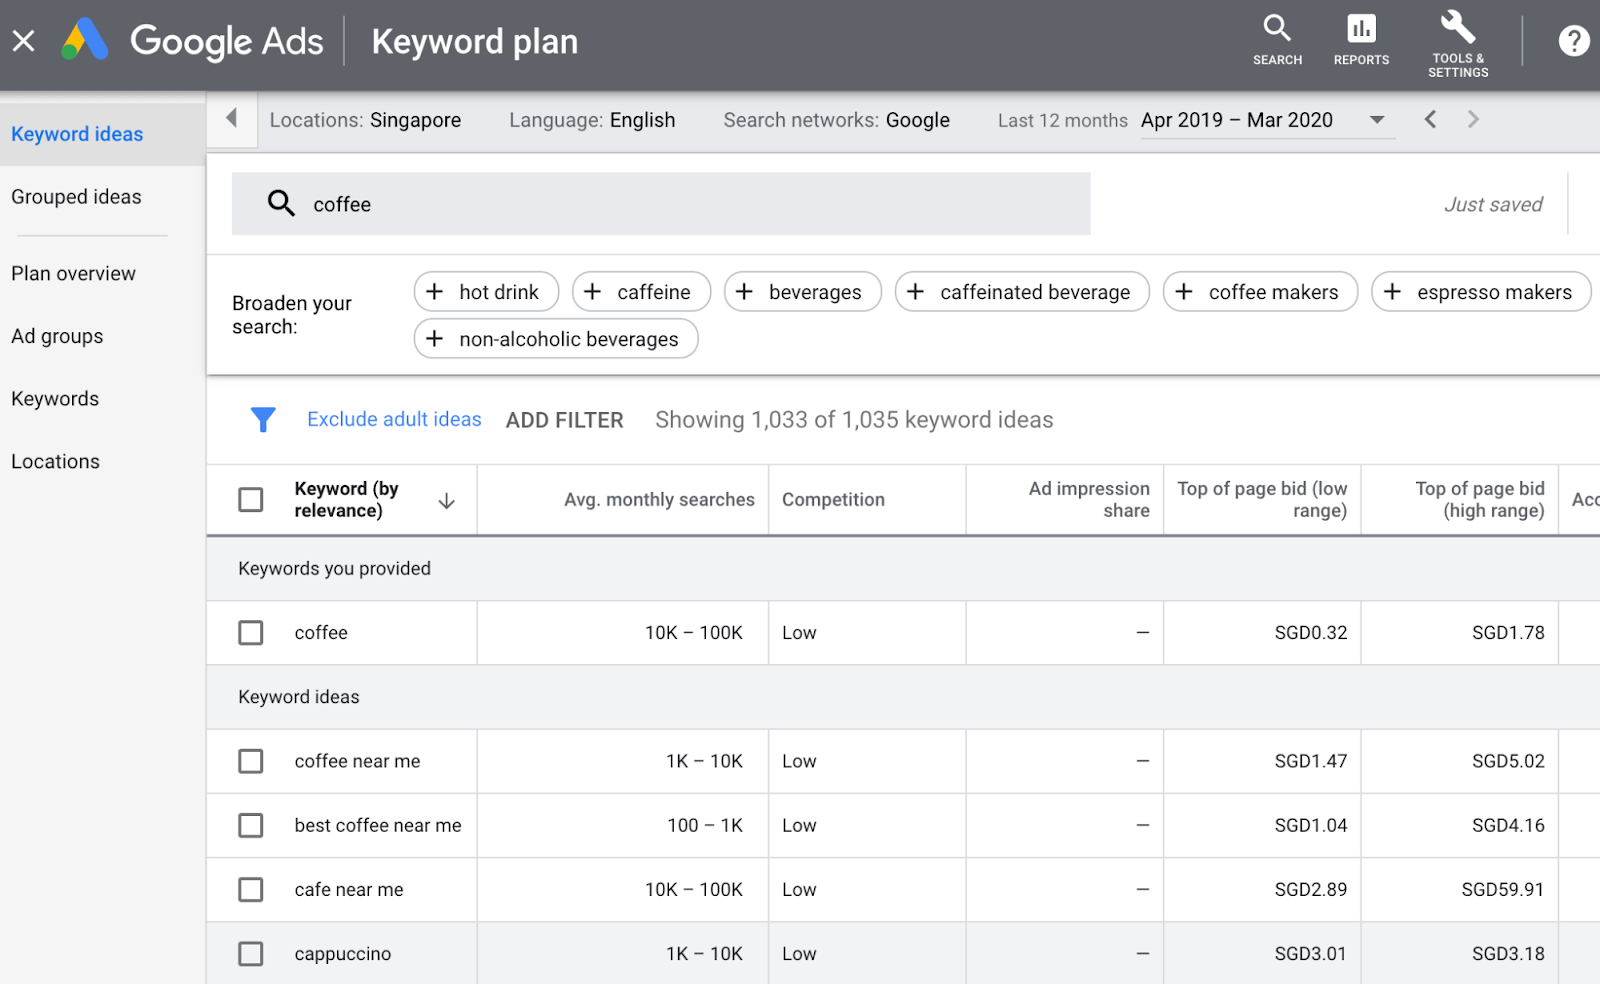This screenshot has height=984, width=1600.
Task: Open the Search icon in top bar
Action: [1277, 40]
